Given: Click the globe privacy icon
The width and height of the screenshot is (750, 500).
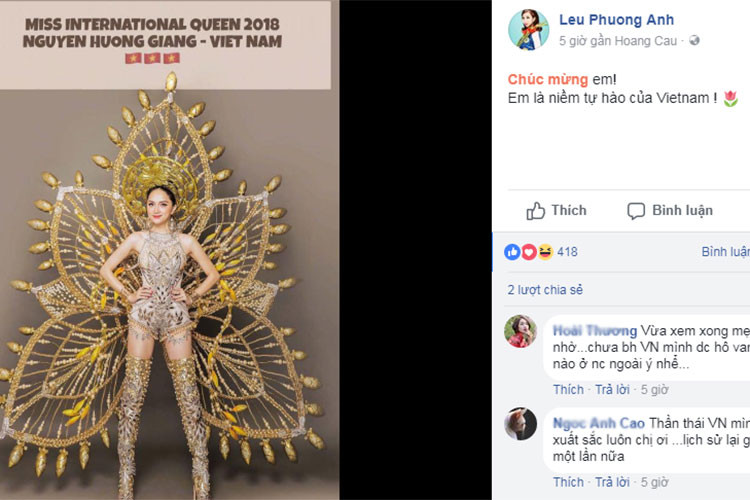Looking at the screenshot, I should point(695,41).
